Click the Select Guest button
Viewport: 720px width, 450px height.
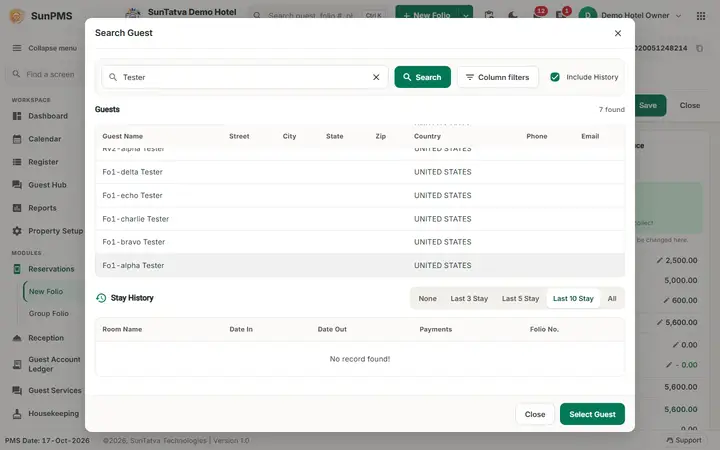[592, 414]
